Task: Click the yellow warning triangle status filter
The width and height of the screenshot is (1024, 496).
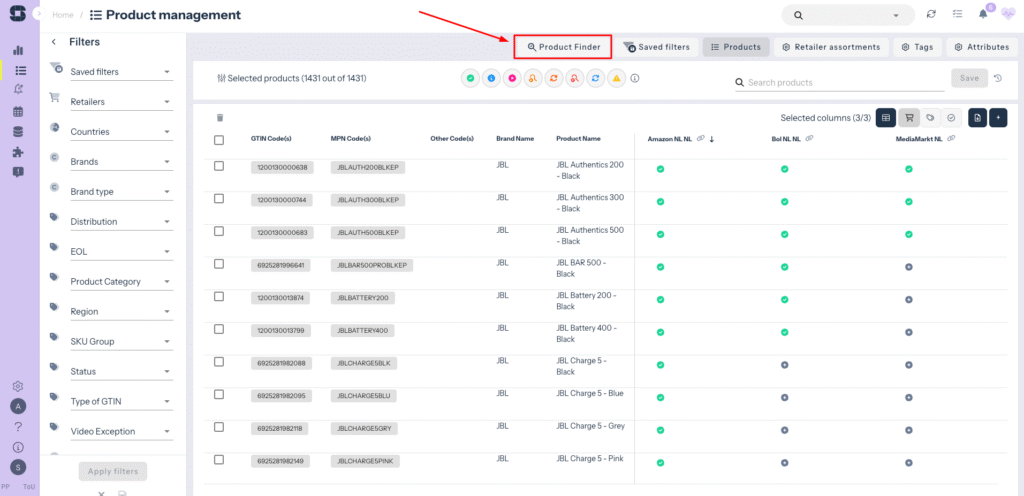Action: [x=617, y=78]
